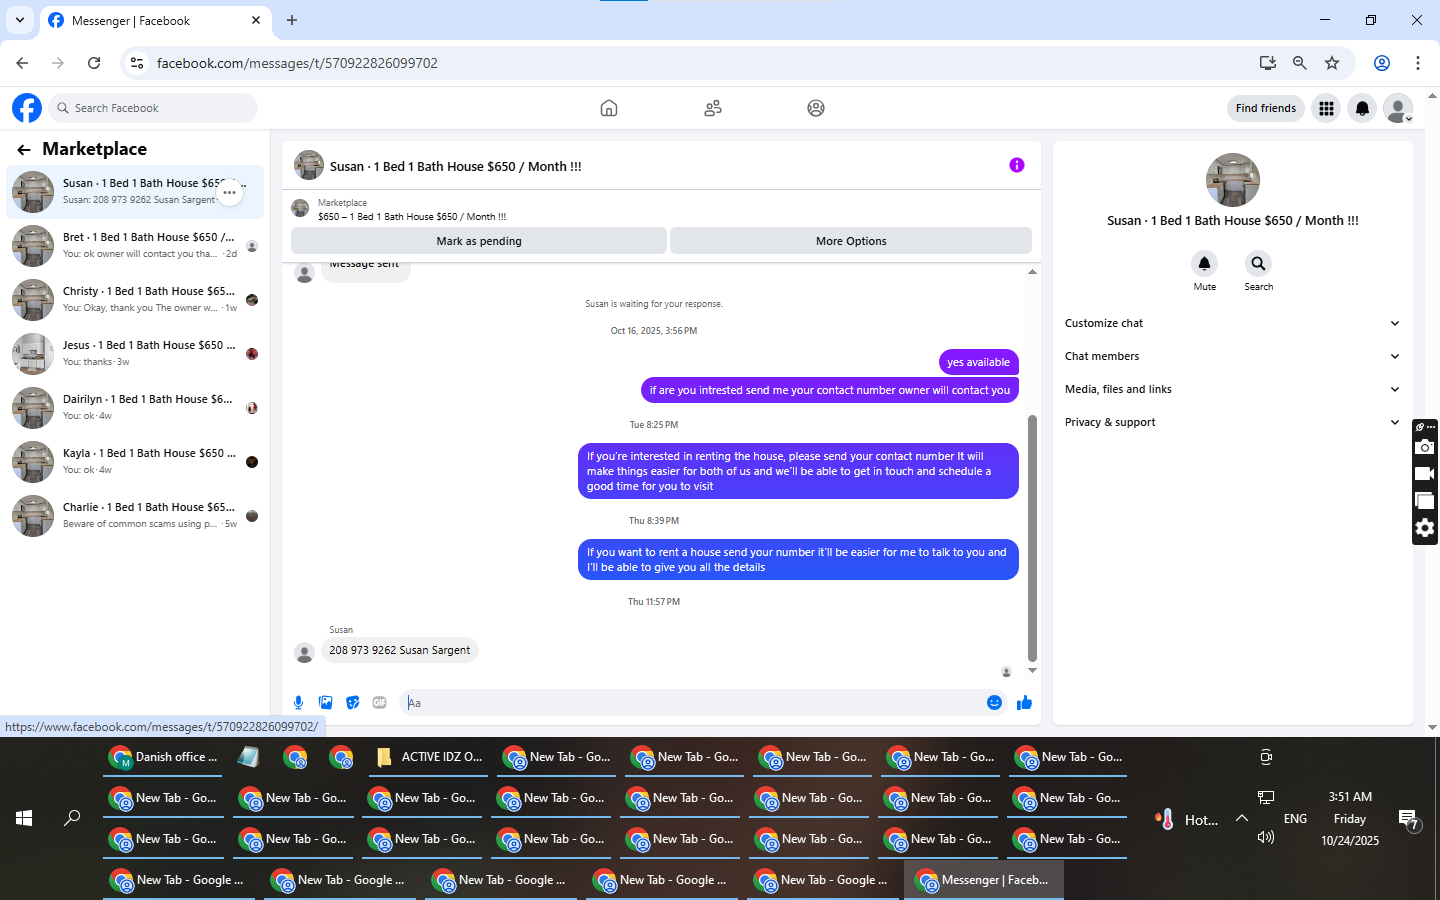Take a screenshot with floating camera icon

pos(1425,447)
